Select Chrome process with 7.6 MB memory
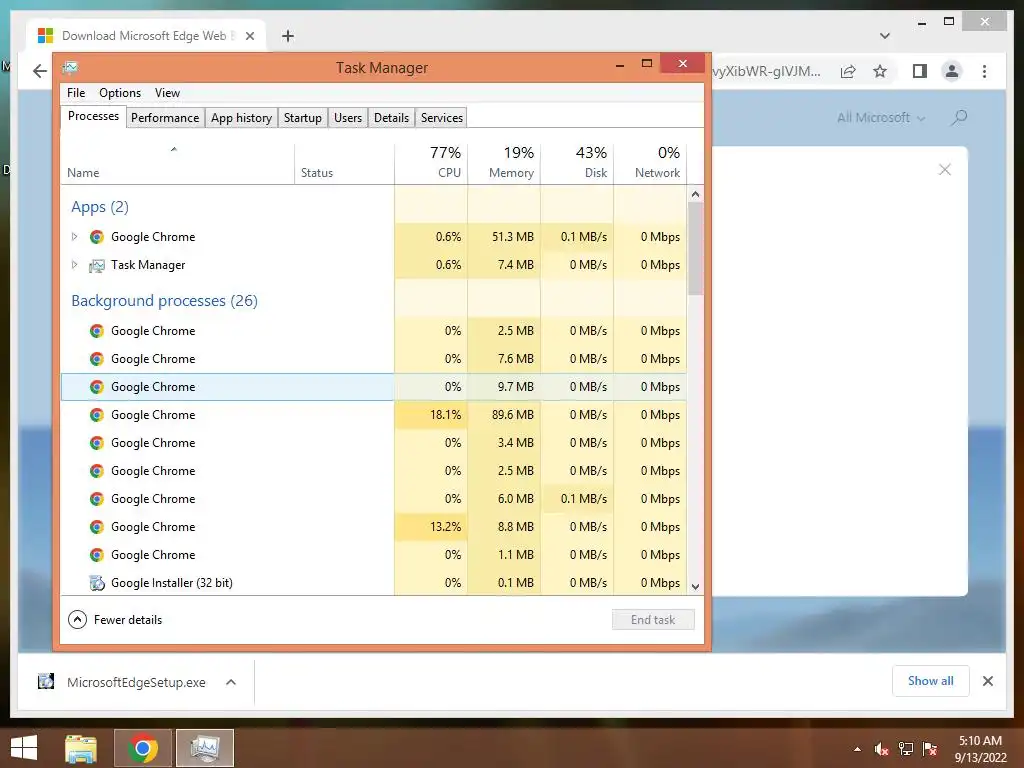 [x=374, y=359]
